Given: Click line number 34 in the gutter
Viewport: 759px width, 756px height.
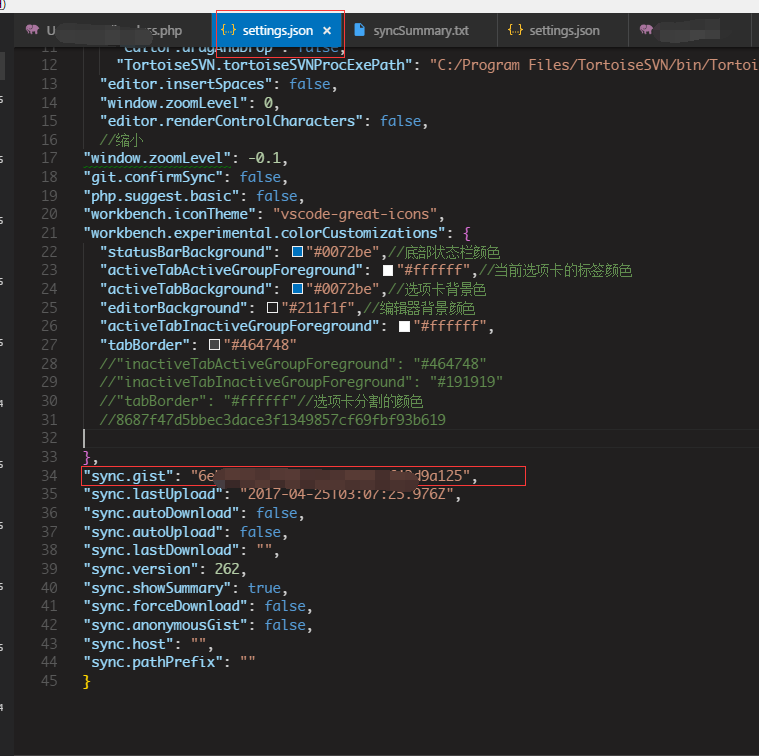Looking at the screenshot, I should pos(49,476).
